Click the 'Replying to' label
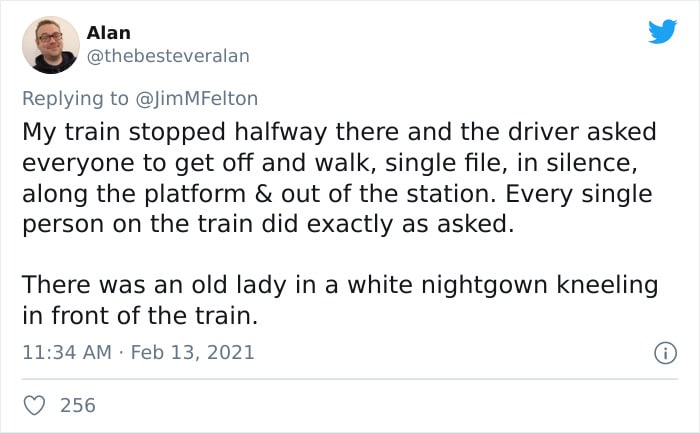Viewport: 700px width, 433px height. 75,99
